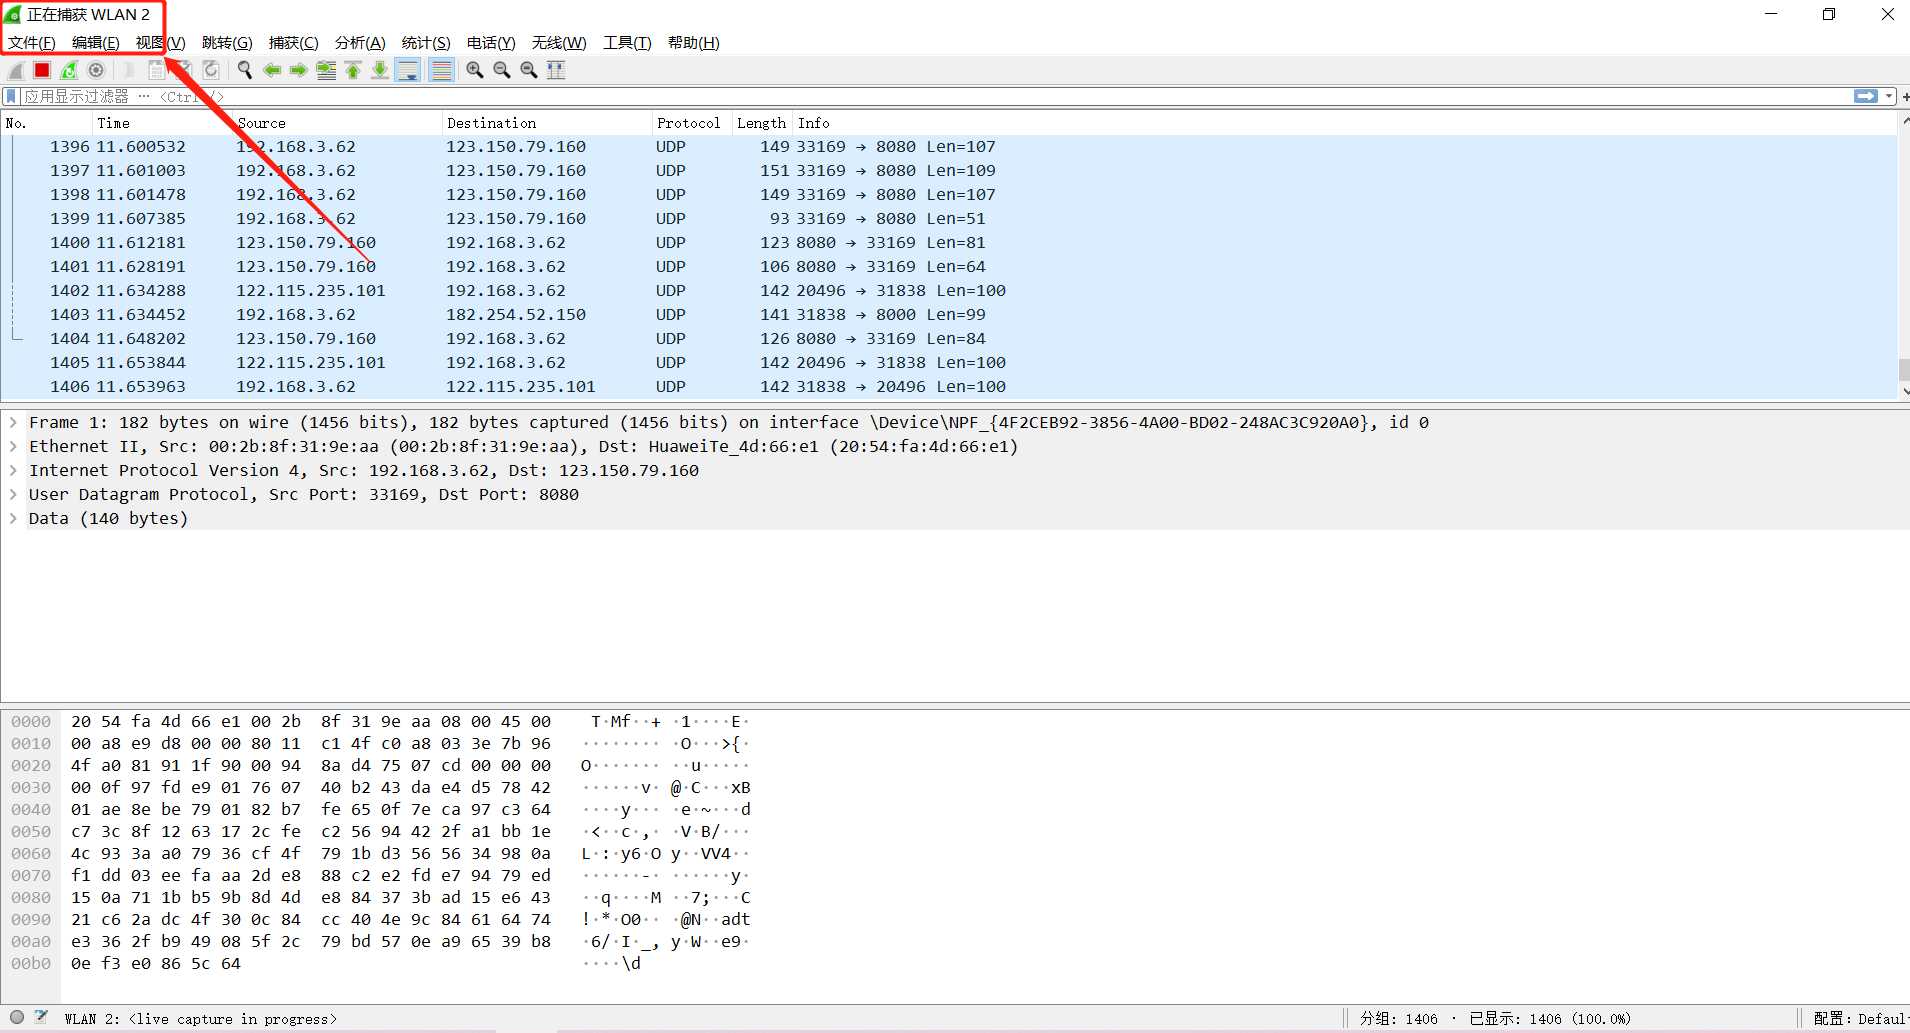Open the find packet magnifier
Viewport: 1910px width, 1033px height.
(244, 70)
